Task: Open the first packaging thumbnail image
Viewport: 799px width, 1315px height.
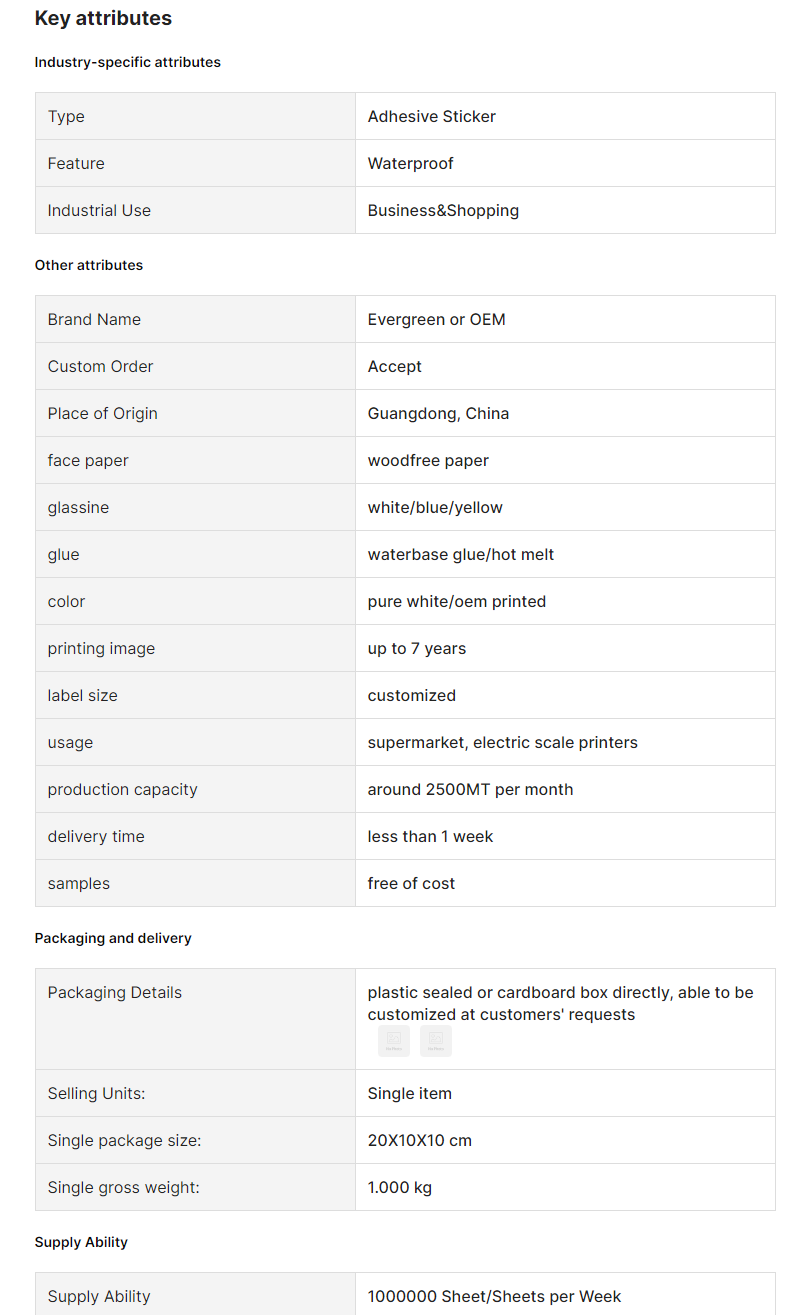Action: [x=394, y=1041]
